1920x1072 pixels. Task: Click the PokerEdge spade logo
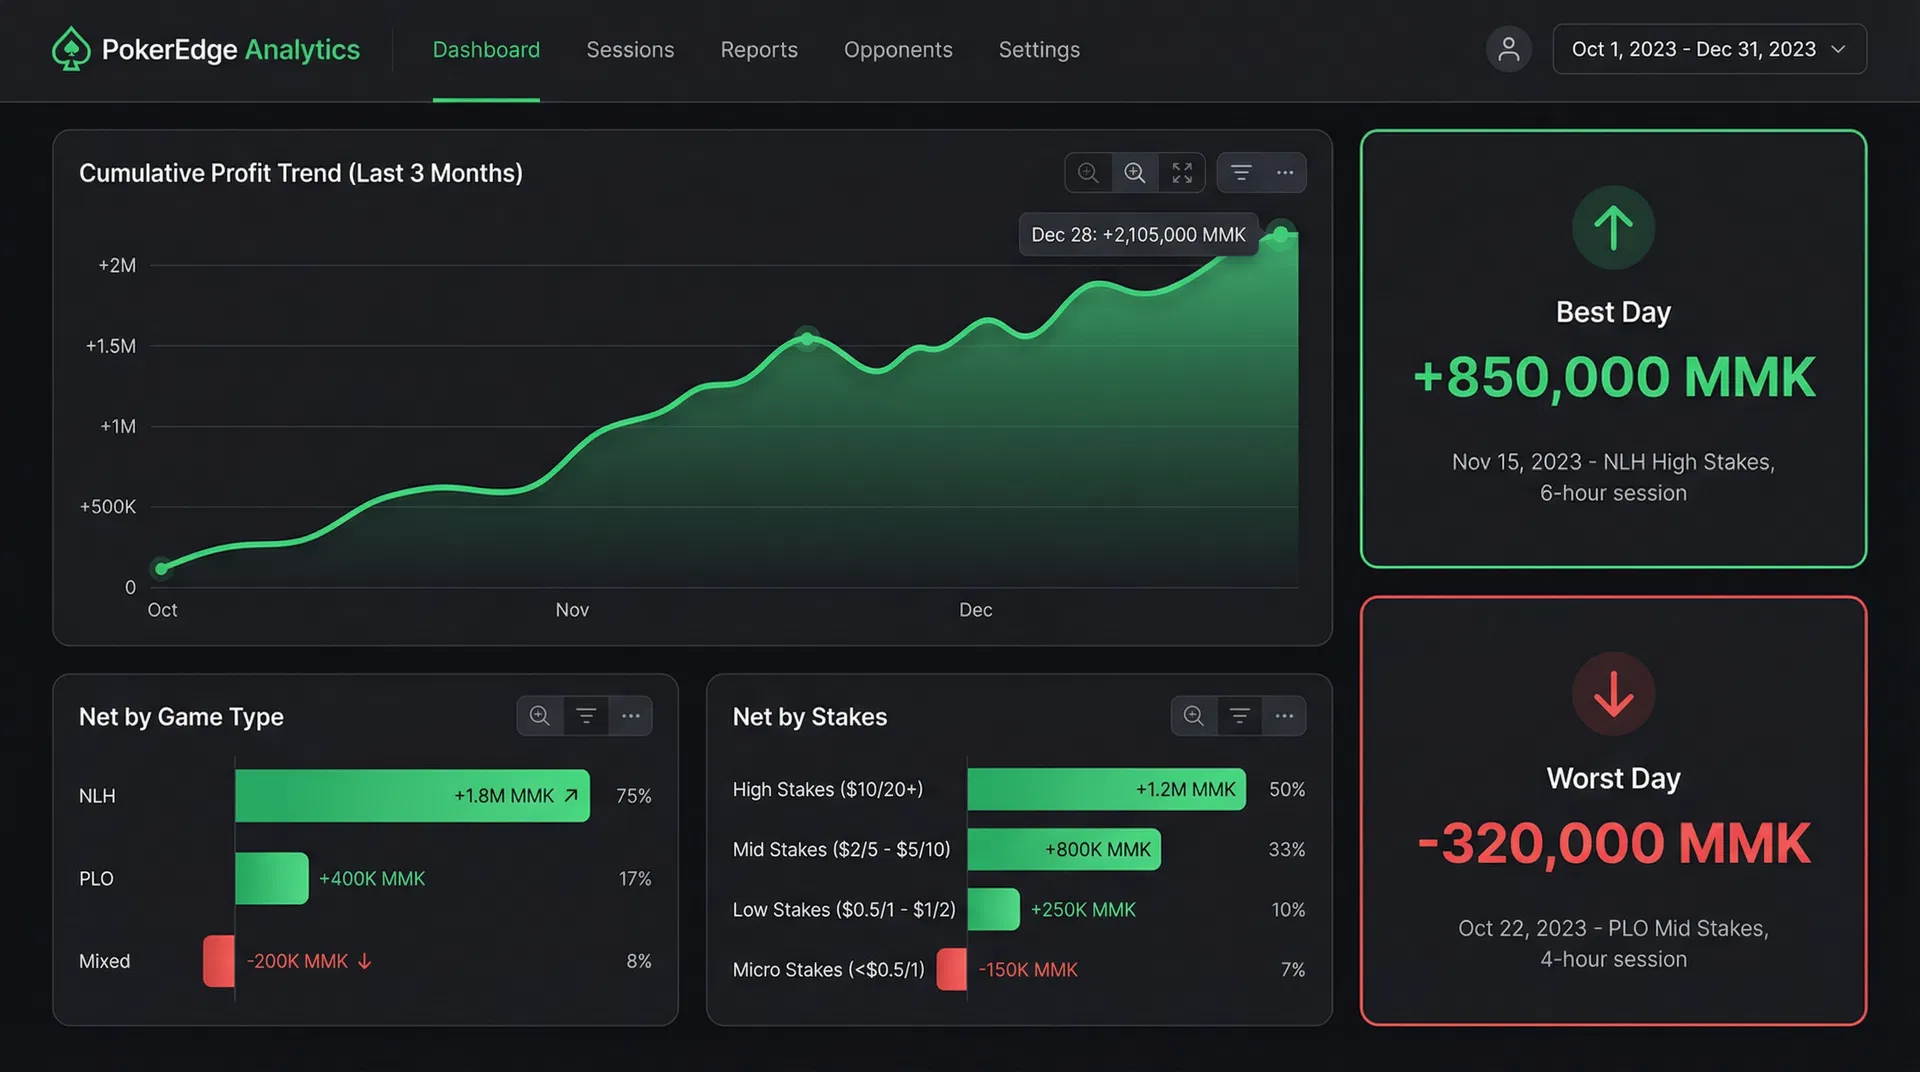[69, 48]
